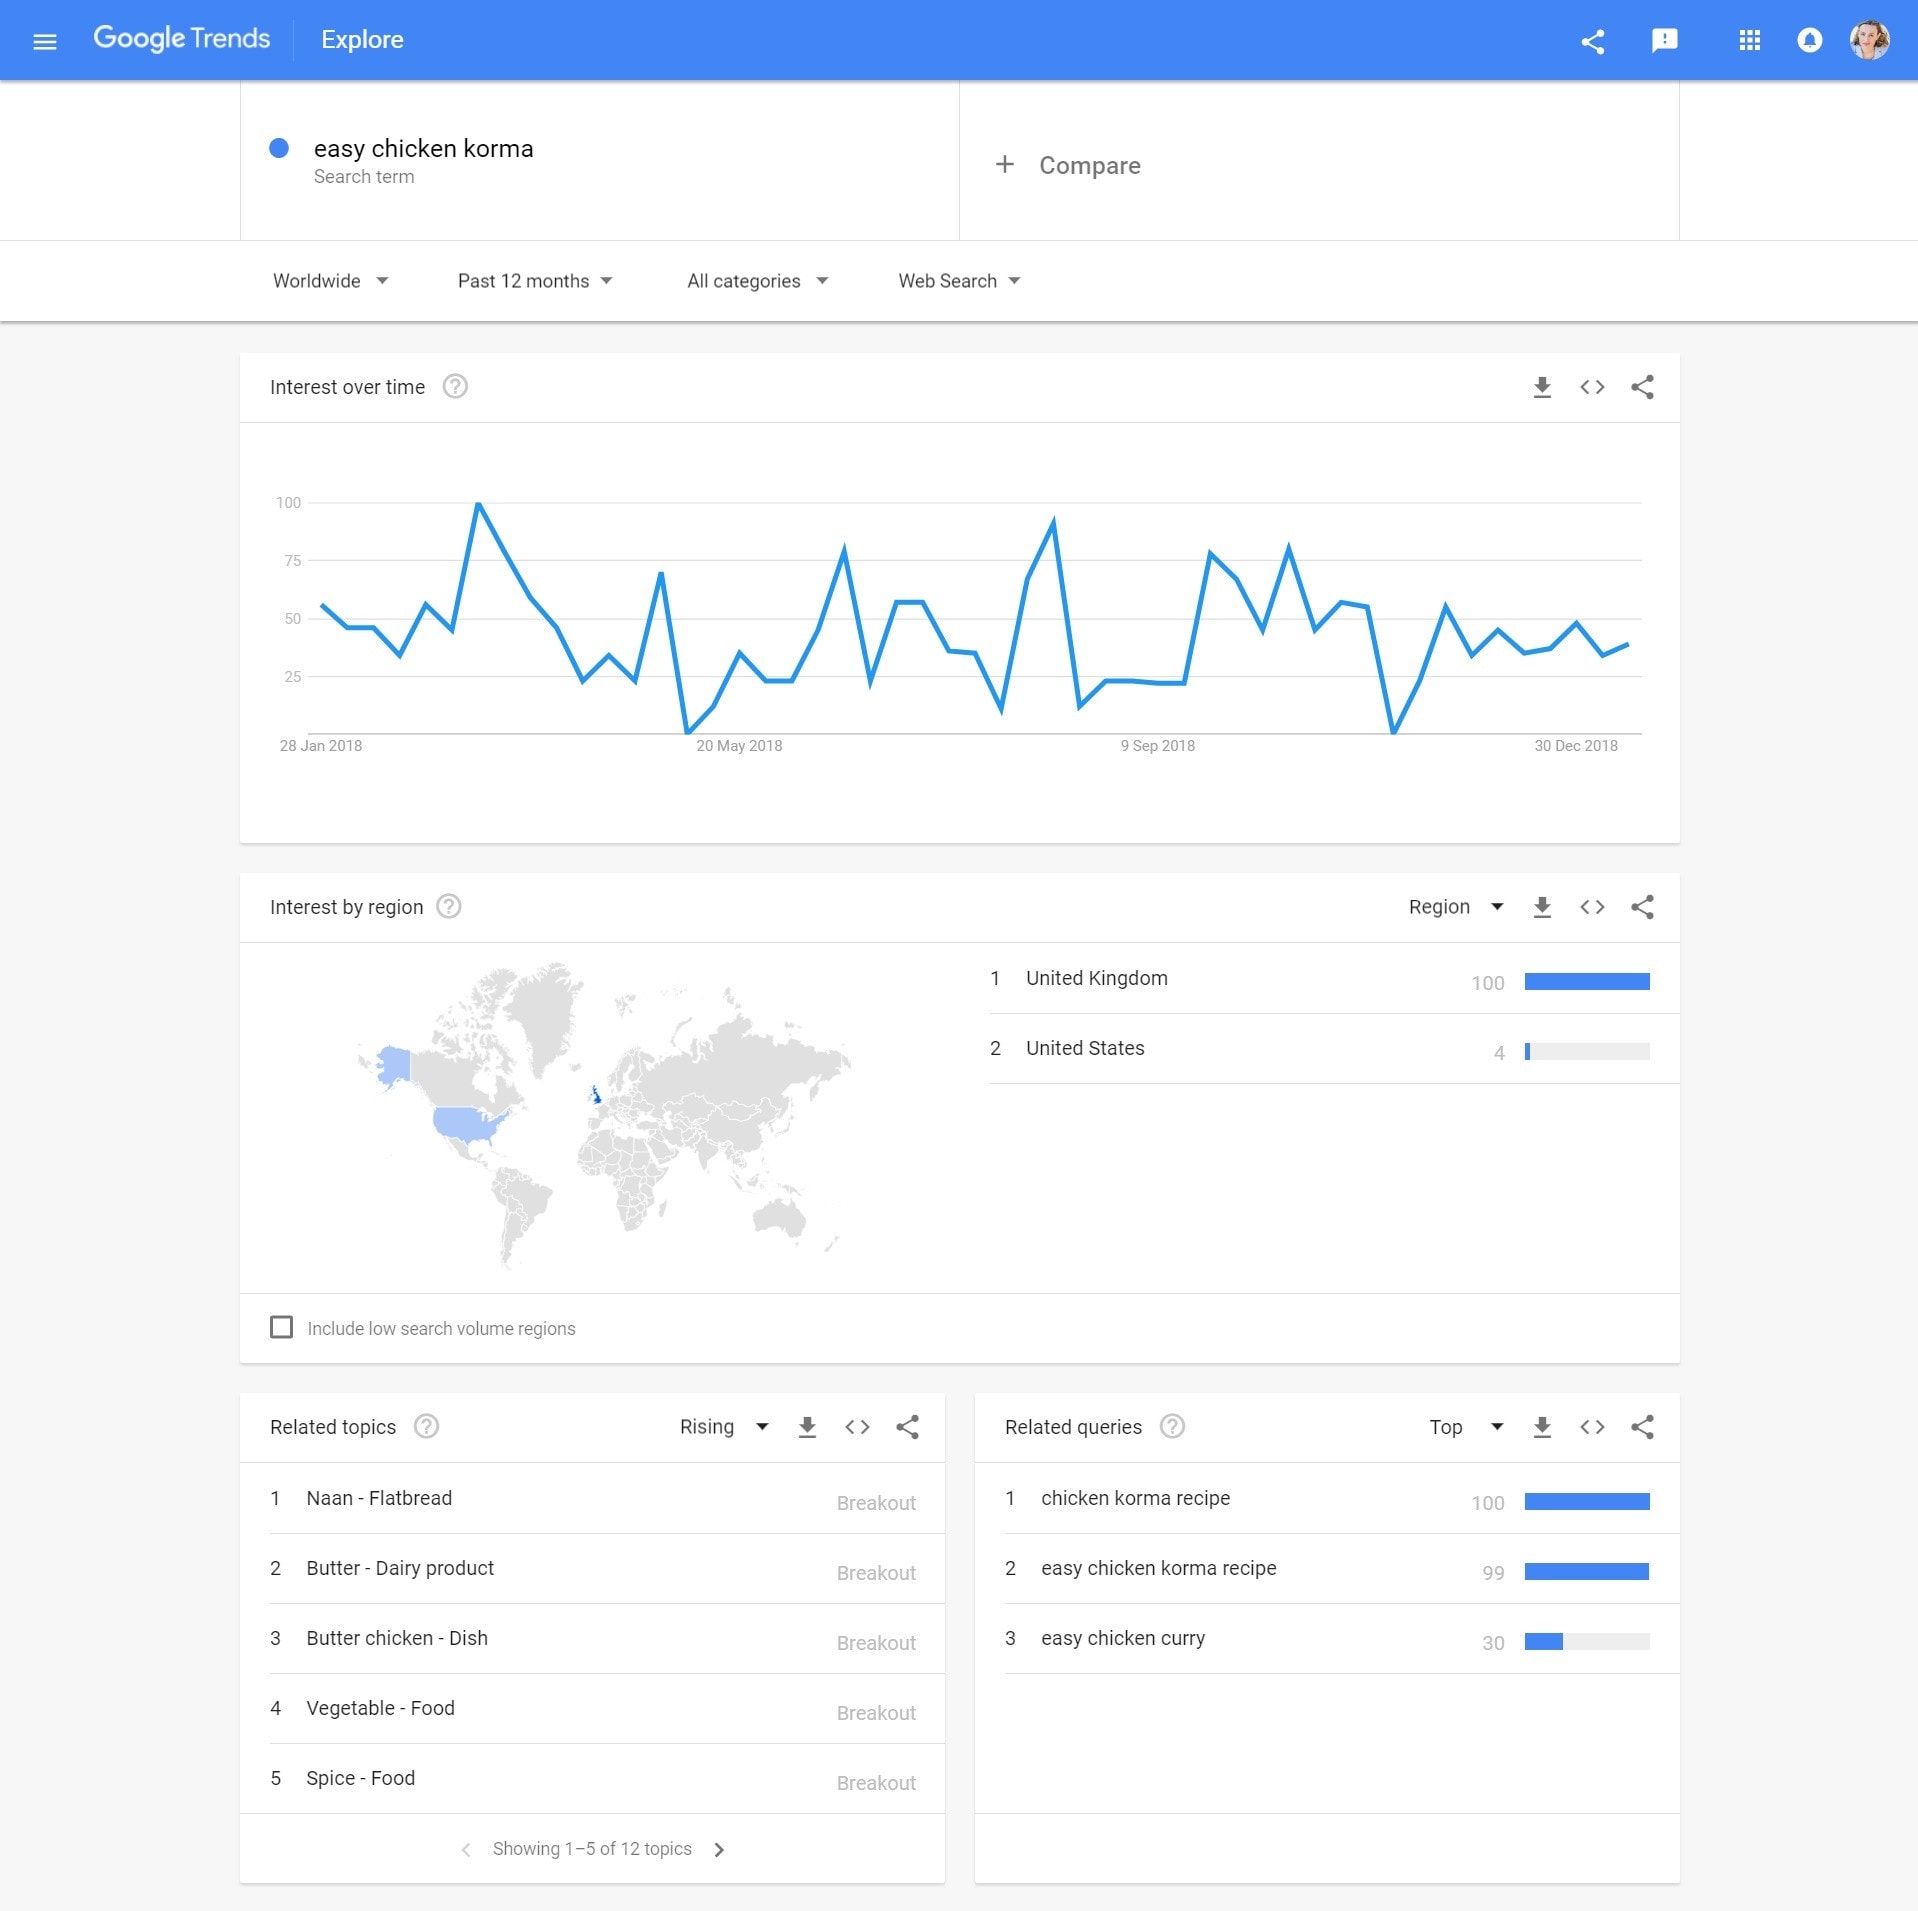Image resolution: width=1918 pixels, height=1911 pixels.
Task: Click the 20 May 2018 axis label
Action: (739, 746)
